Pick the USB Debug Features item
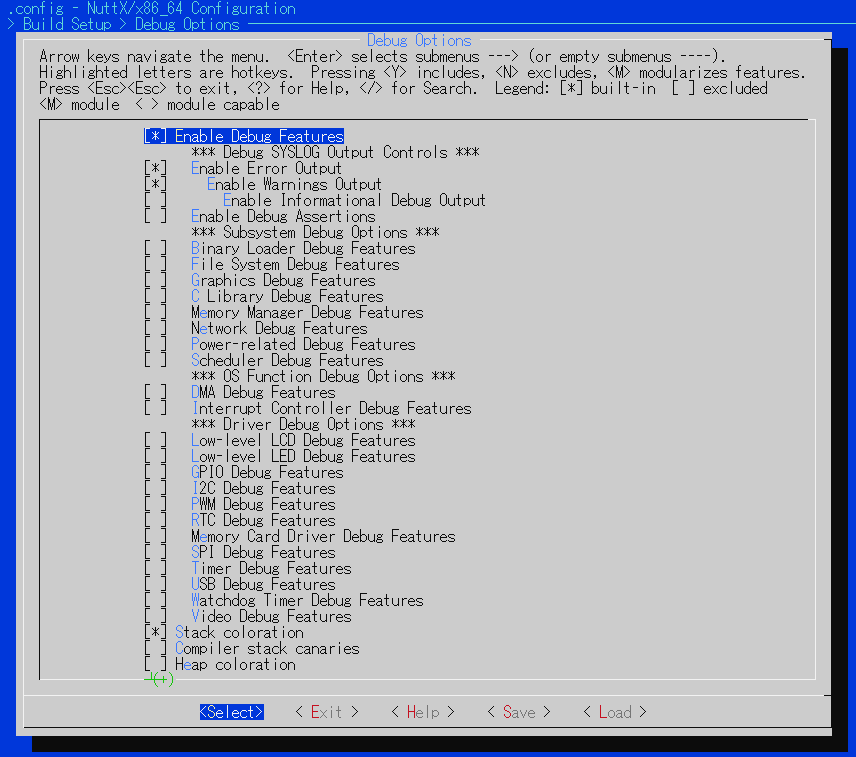 pyautogui.click(x=263, y=584)
